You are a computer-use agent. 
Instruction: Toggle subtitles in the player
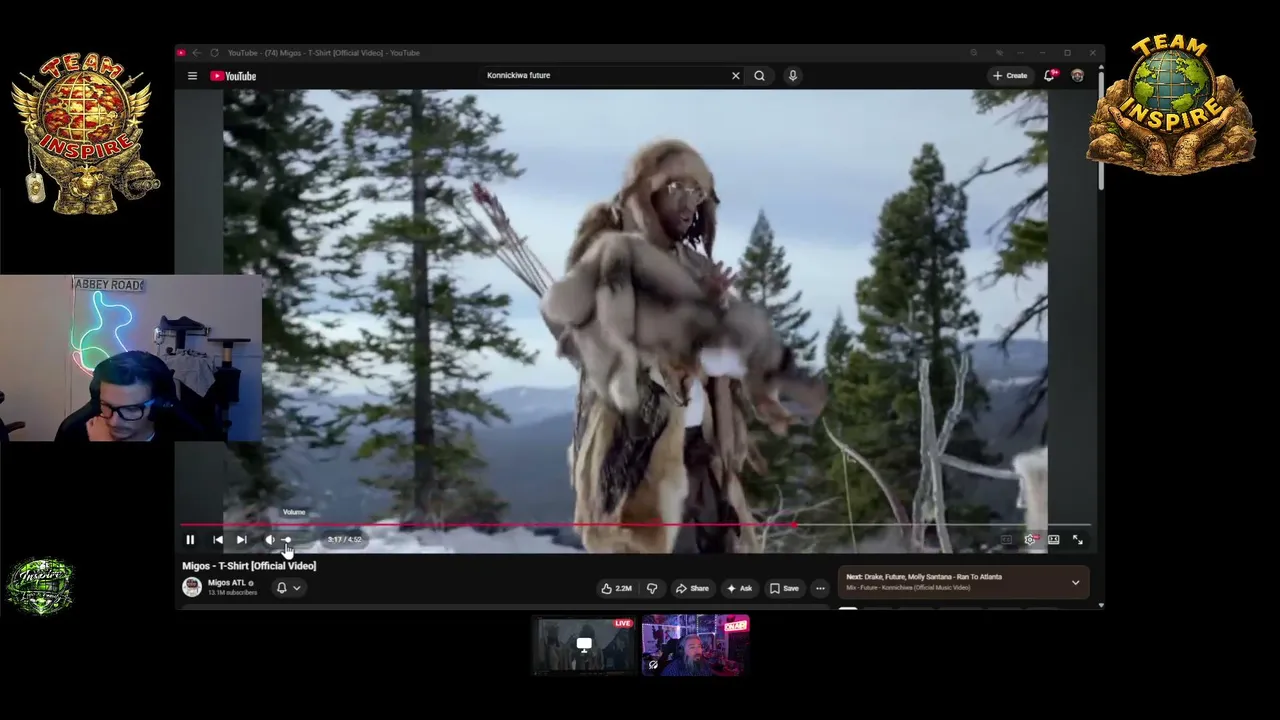point(1006,540)
